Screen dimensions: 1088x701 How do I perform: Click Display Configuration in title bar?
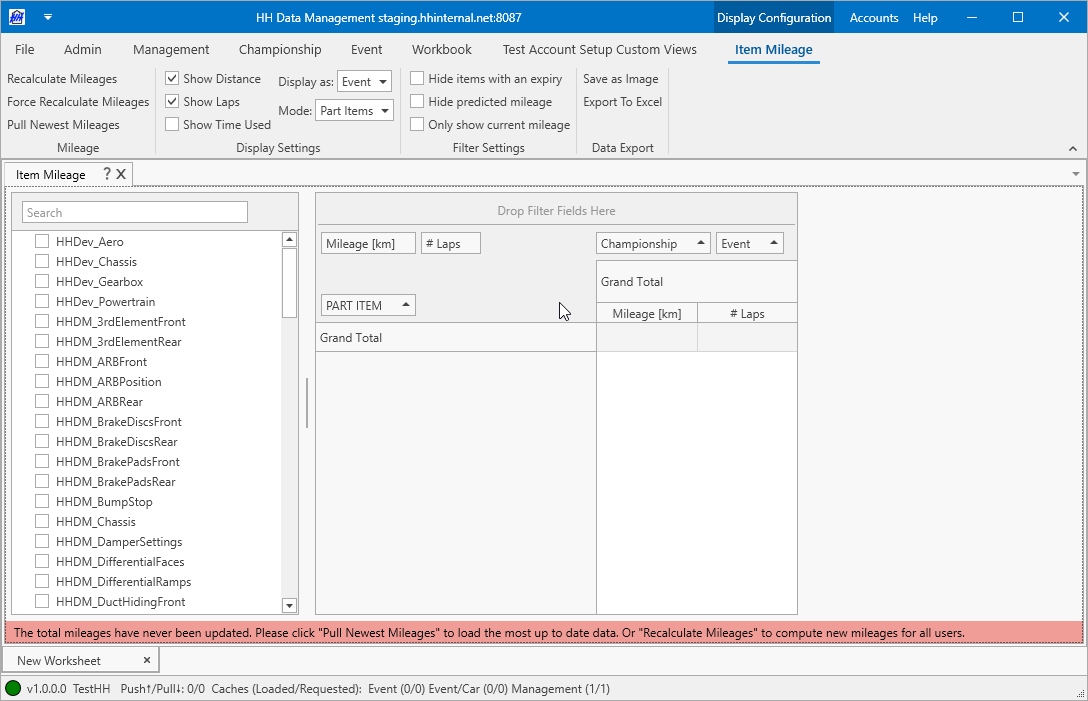point(774,17)
